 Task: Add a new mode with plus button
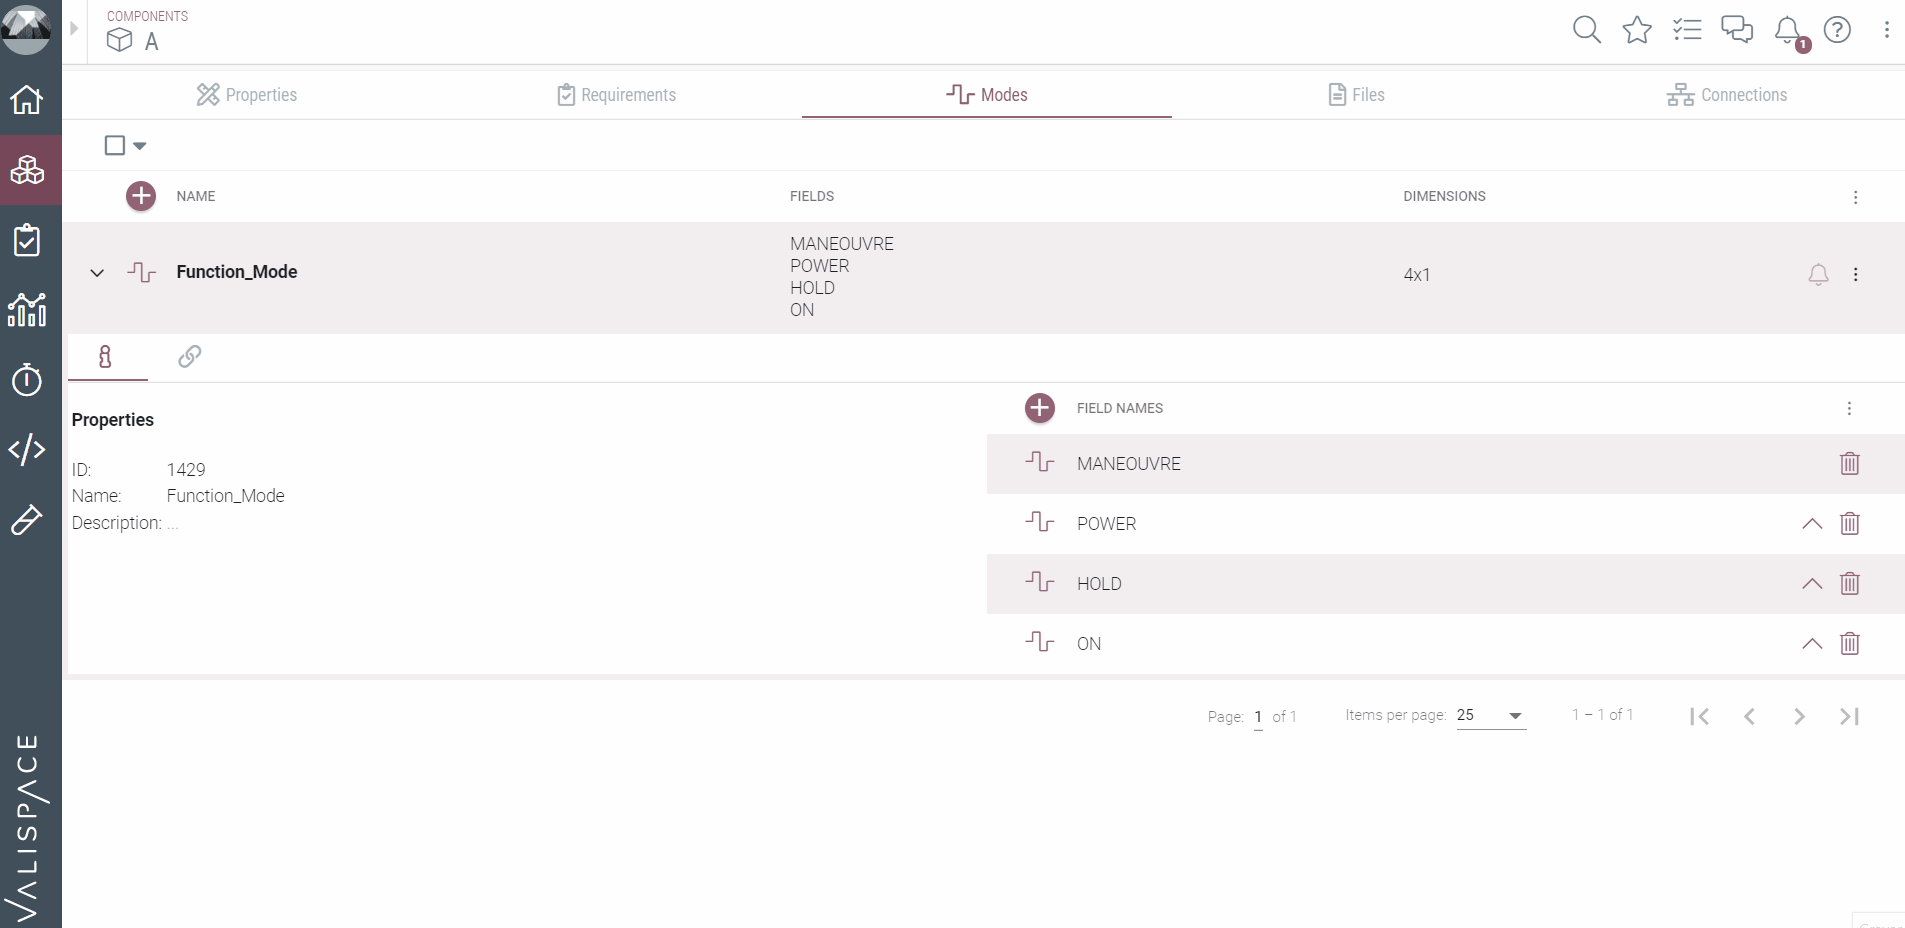[141, 196]
